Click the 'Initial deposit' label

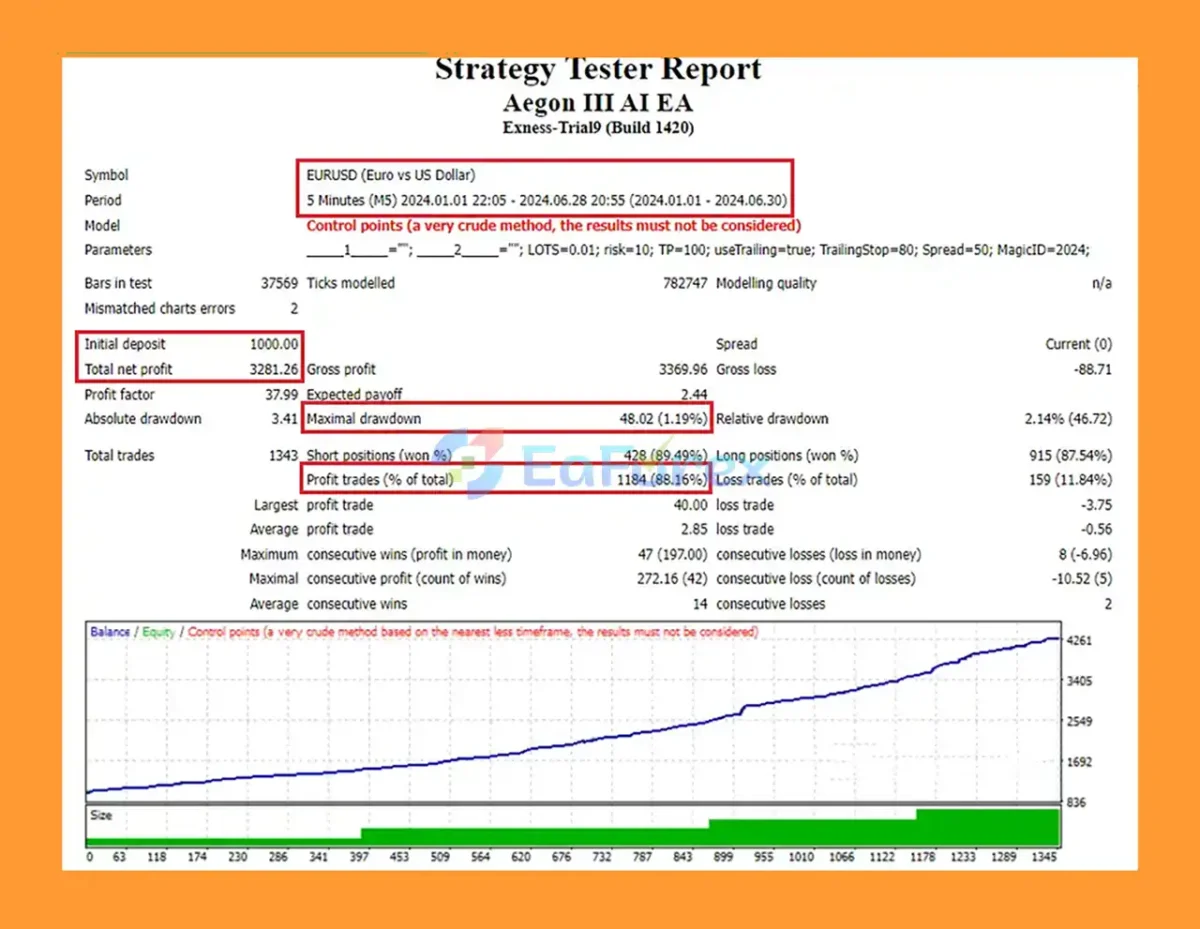tap(125, 344)
